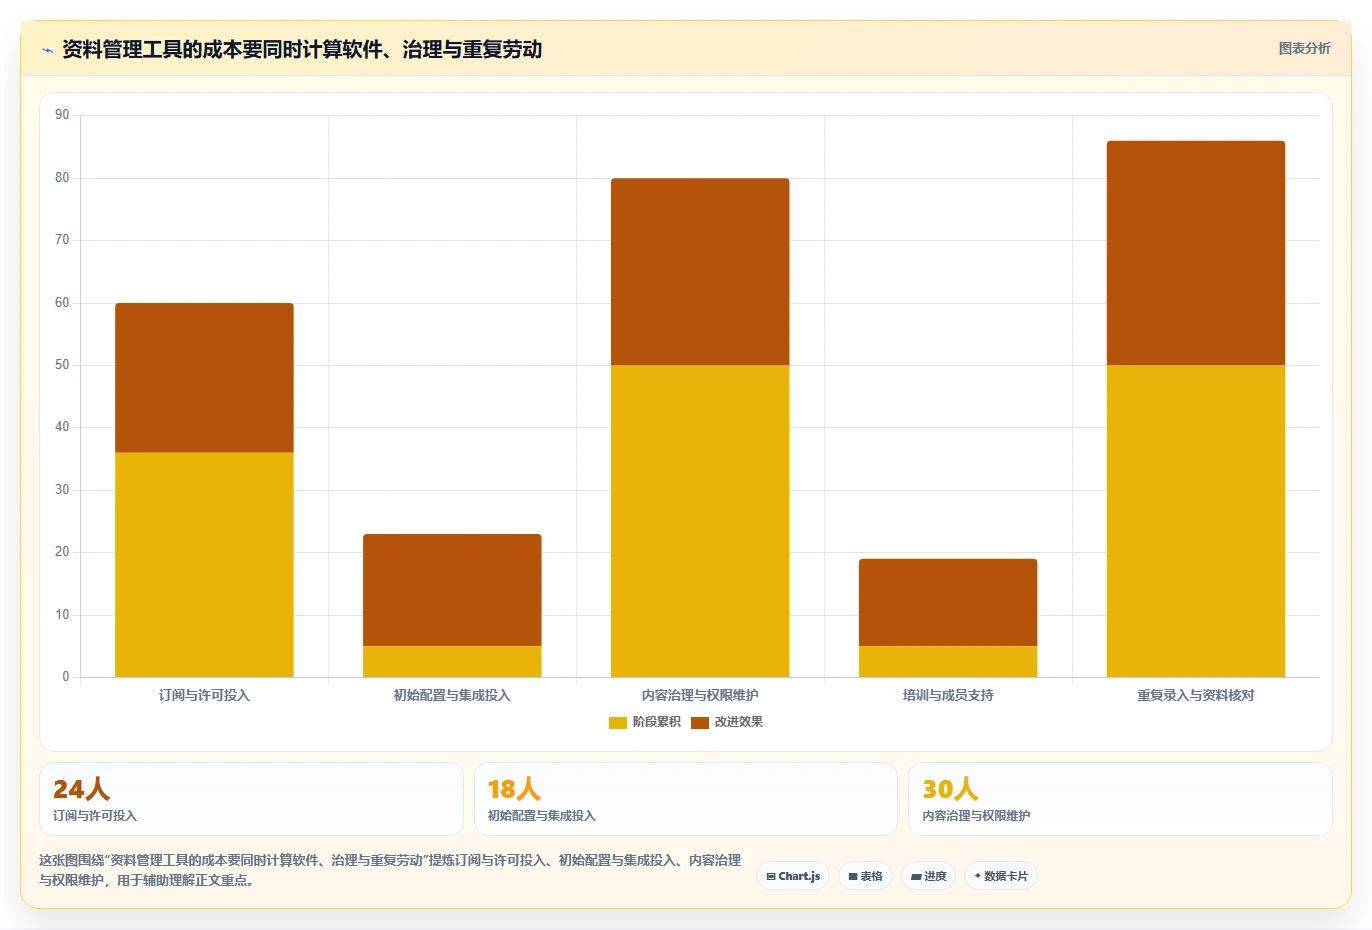Click the y-axis value 90

click(62, 115)
